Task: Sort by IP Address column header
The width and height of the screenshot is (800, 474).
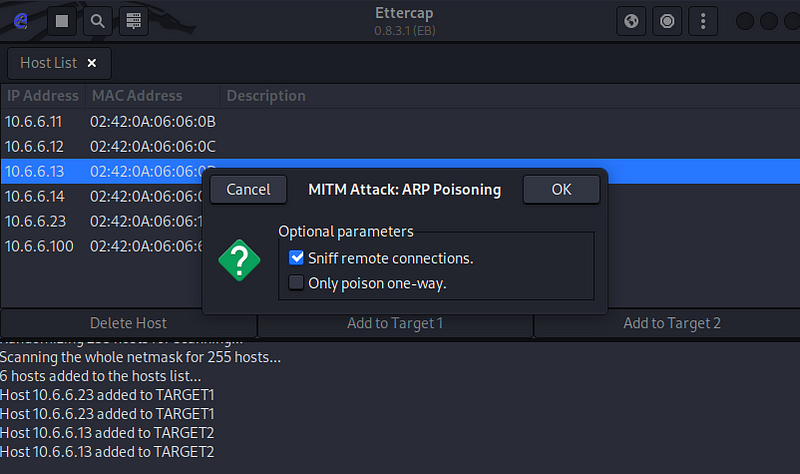Action: pyautogui.click(x=43, y=95)
